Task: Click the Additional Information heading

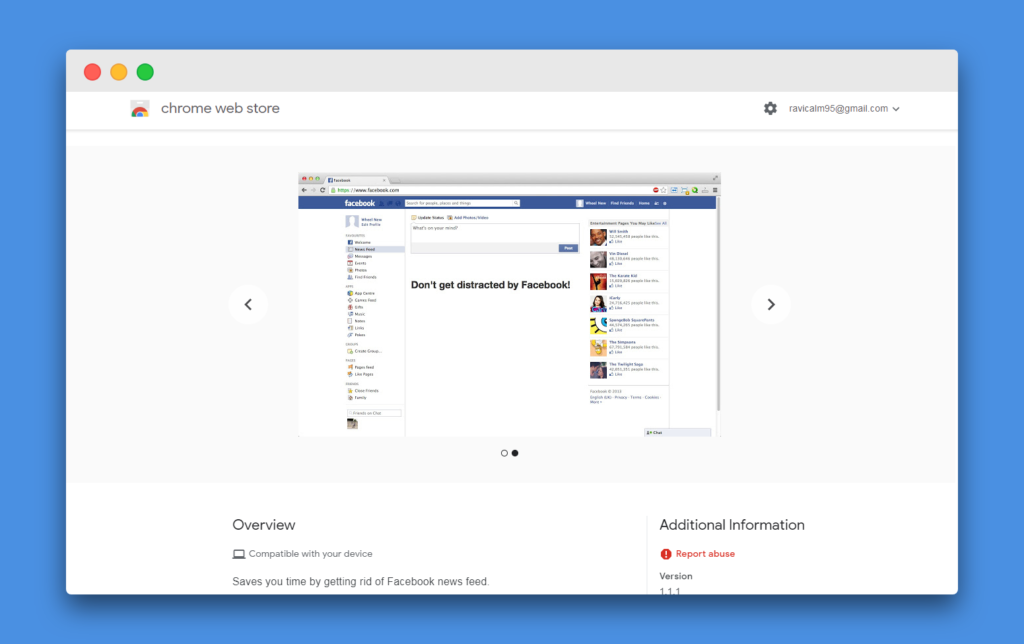Action: [x=731, y=525]
